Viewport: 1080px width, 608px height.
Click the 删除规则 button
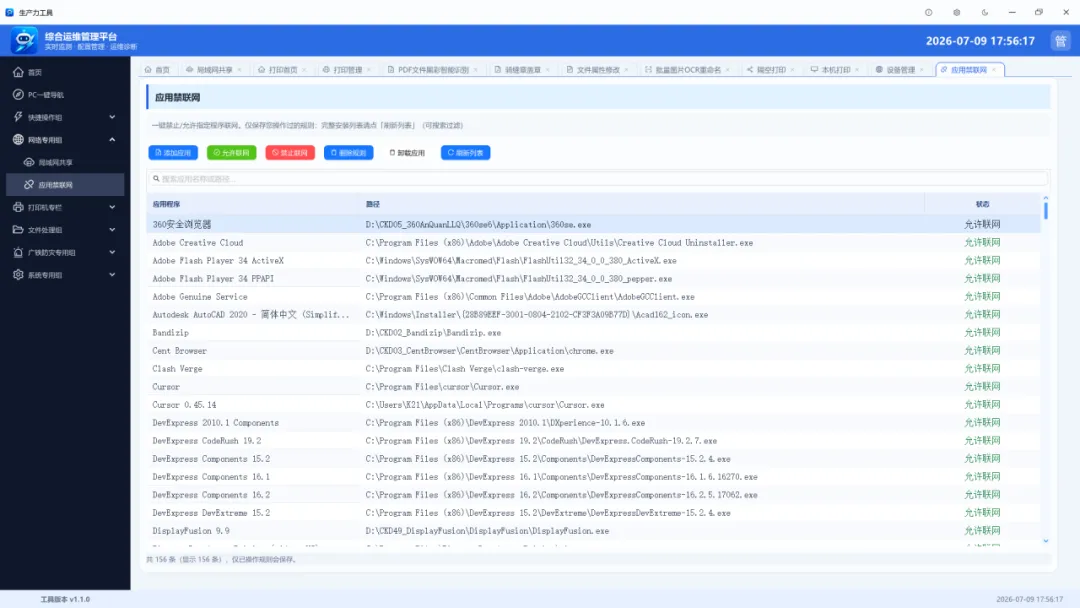pyautogui.click(x=349, y=153)
